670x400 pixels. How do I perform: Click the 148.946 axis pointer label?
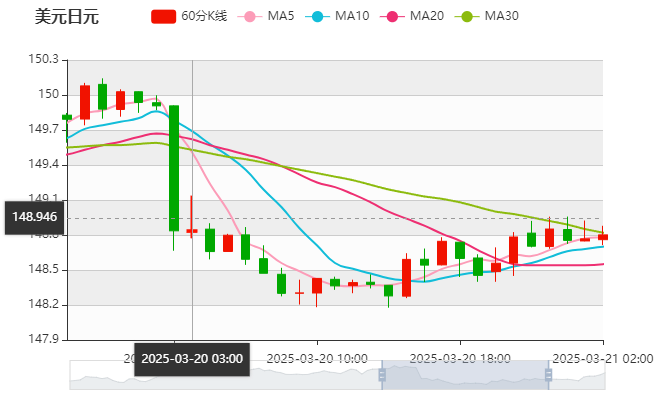click(34, 216)
